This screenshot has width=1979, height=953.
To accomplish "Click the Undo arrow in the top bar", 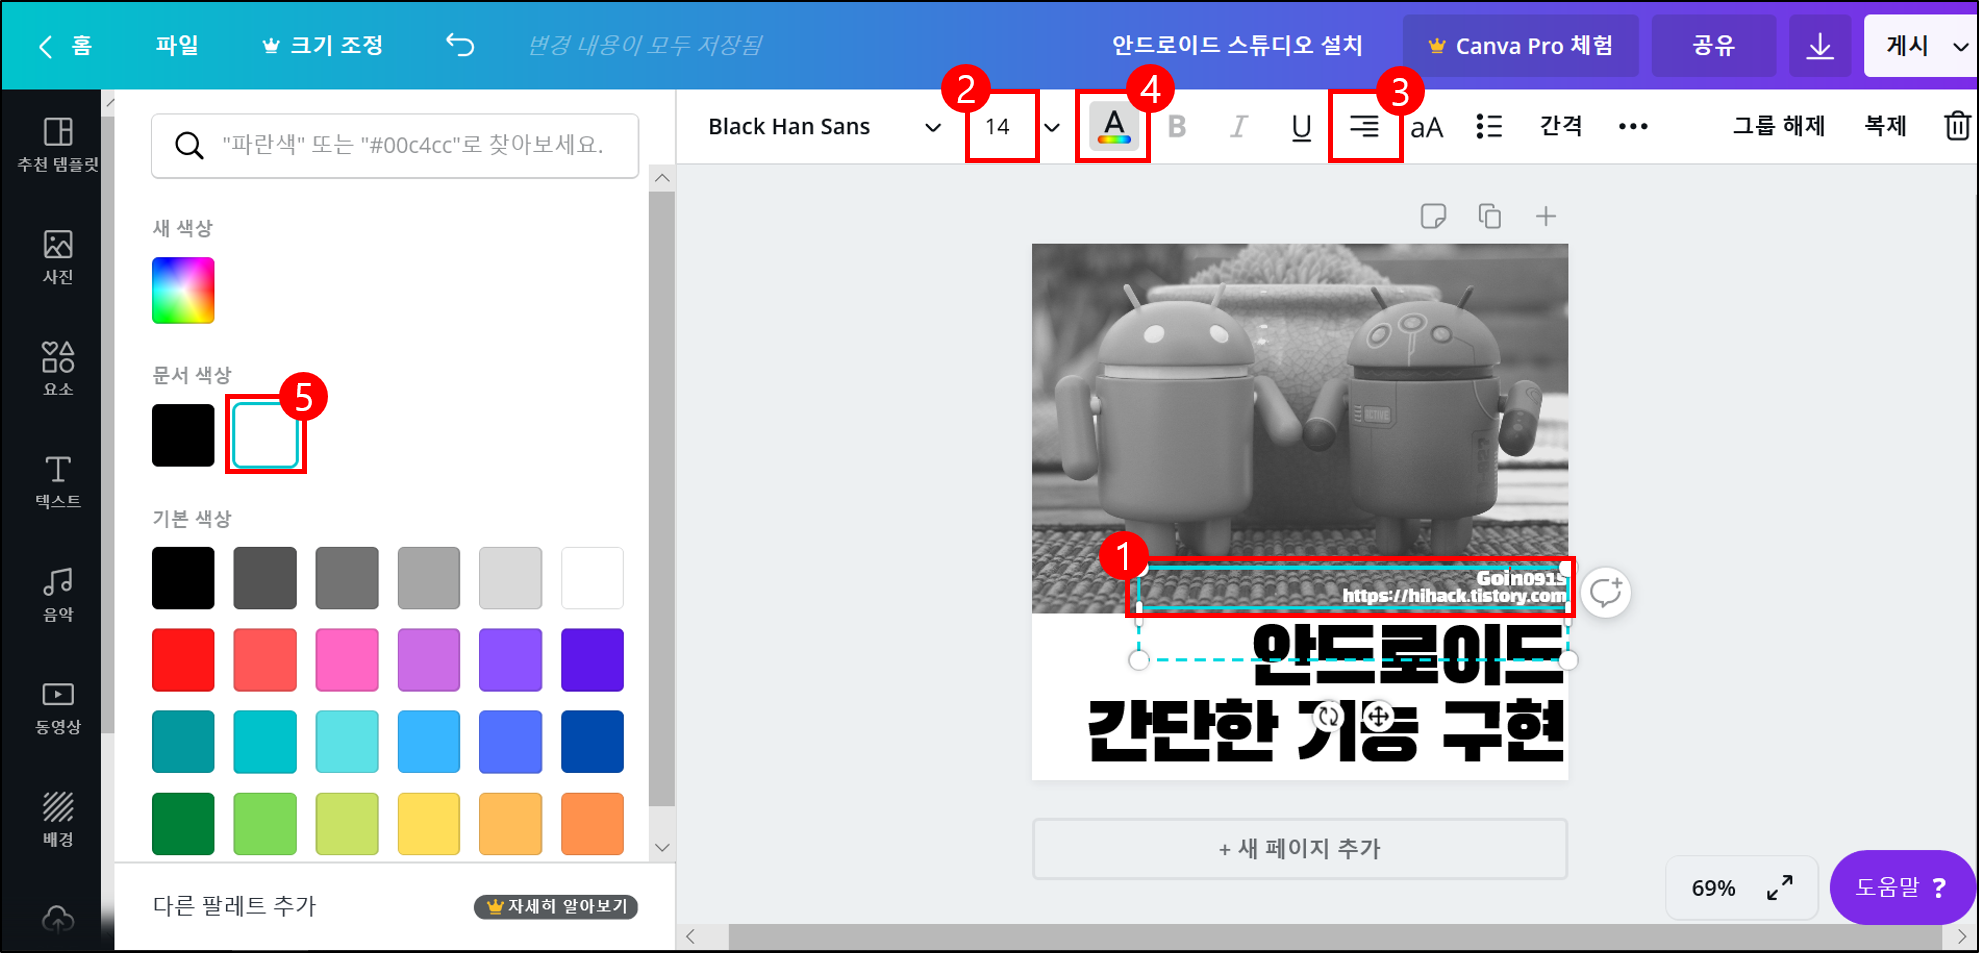I will 459,45.
